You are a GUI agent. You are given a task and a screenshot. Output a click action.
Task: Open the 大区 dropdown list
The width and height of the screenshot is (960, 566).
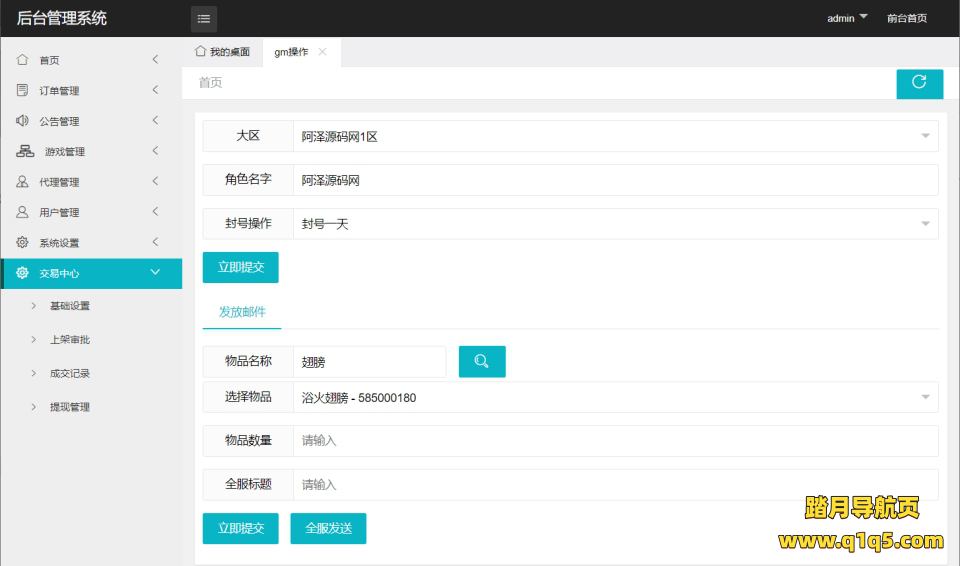pos(615,136)
